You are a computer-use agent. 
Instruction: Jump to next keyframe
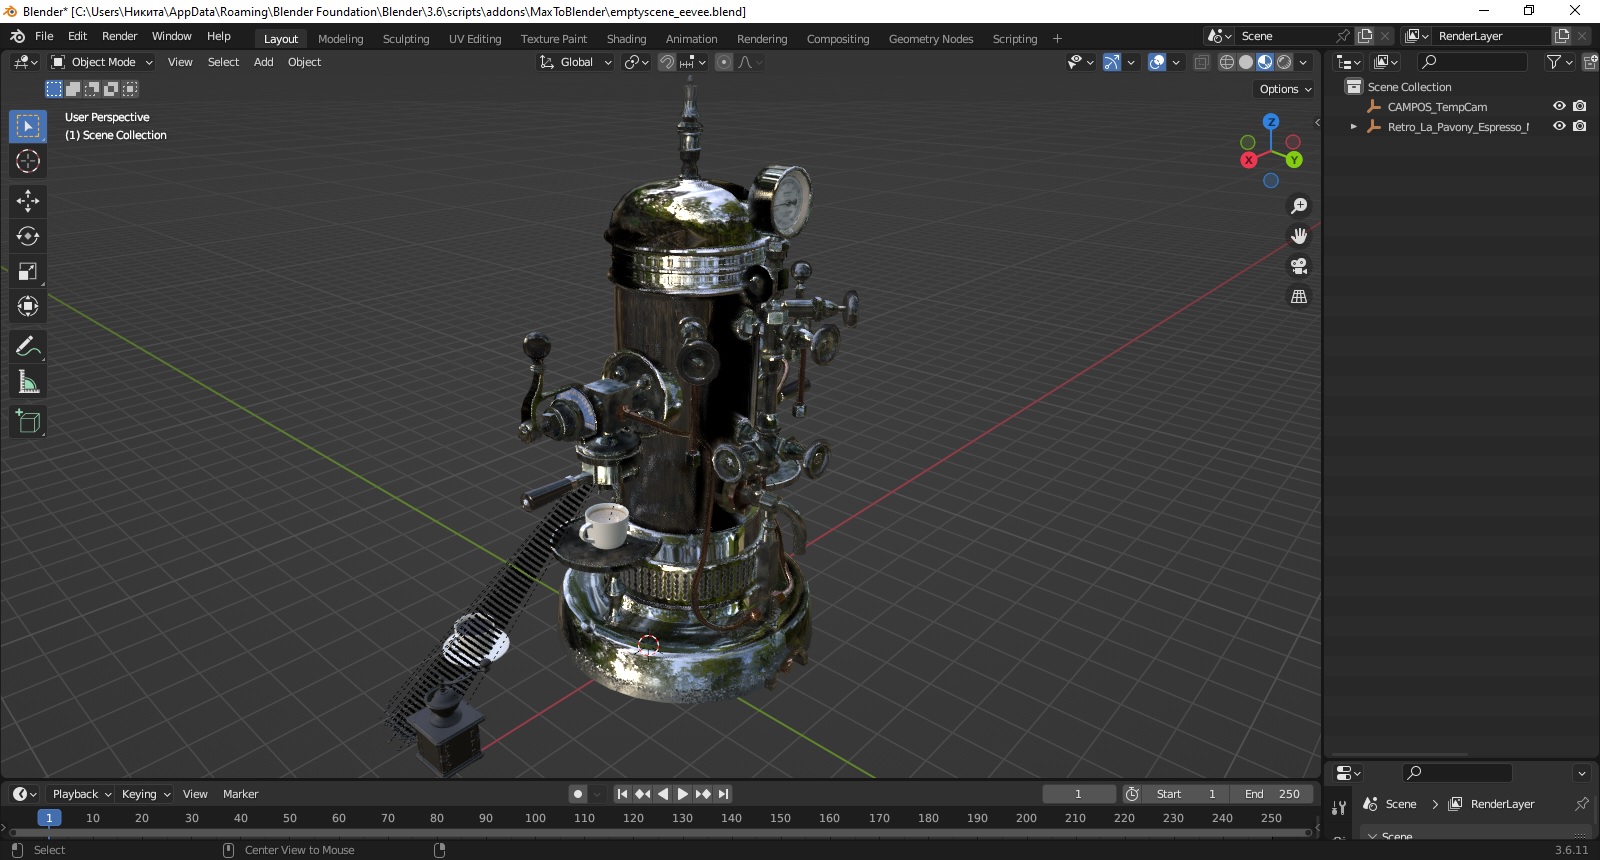703,794
